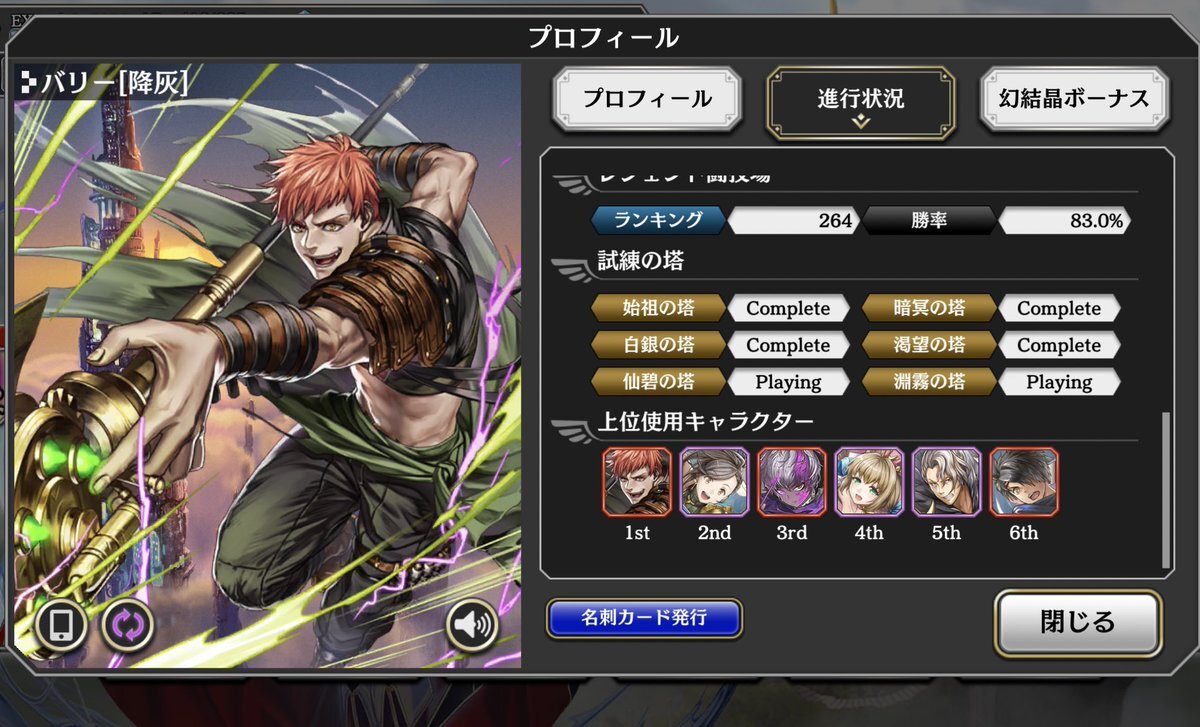1200x727 pixels.
Task: Select the 1st most-used character portrait
Action: click(637, 482)
